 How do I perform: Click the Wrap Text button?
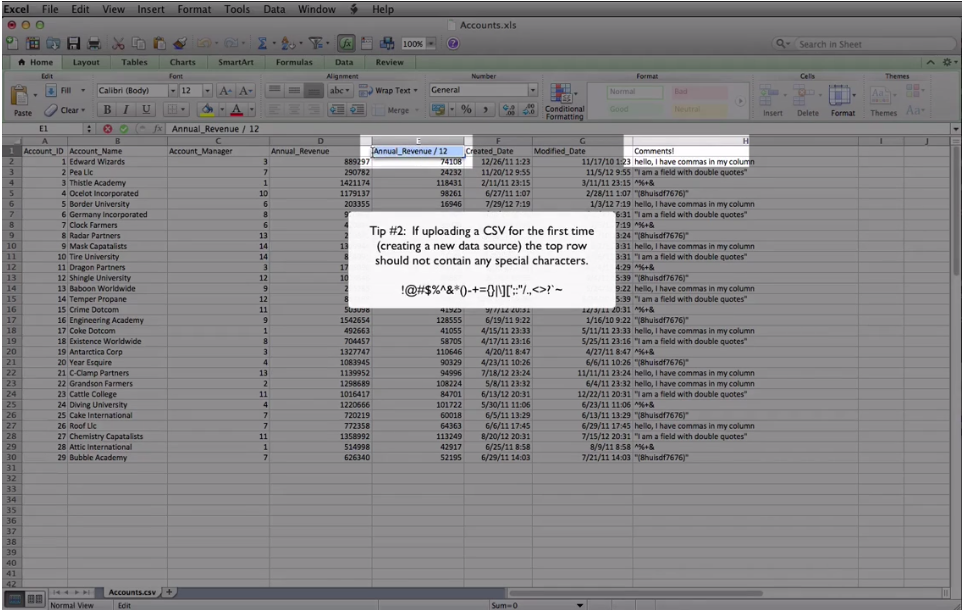tap(388, 91)
